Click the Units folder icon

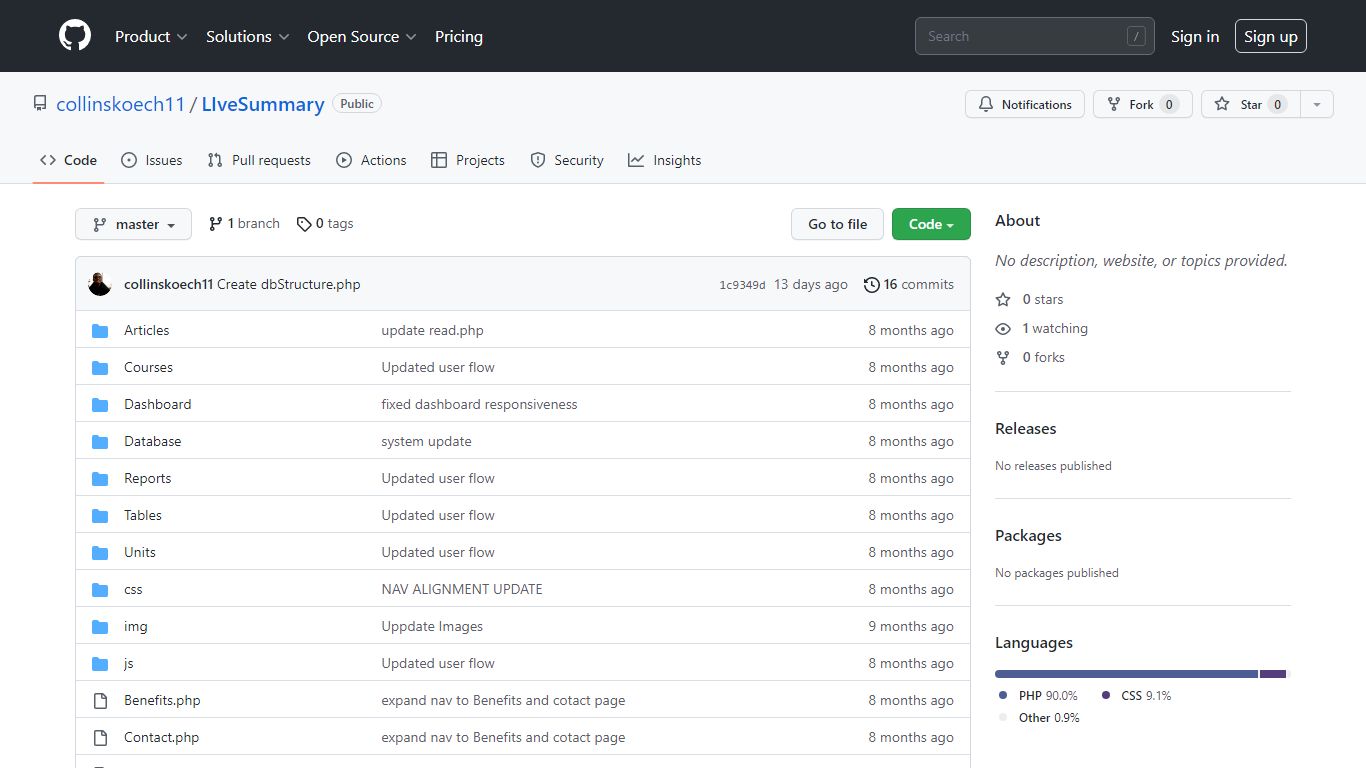point(100,552)
